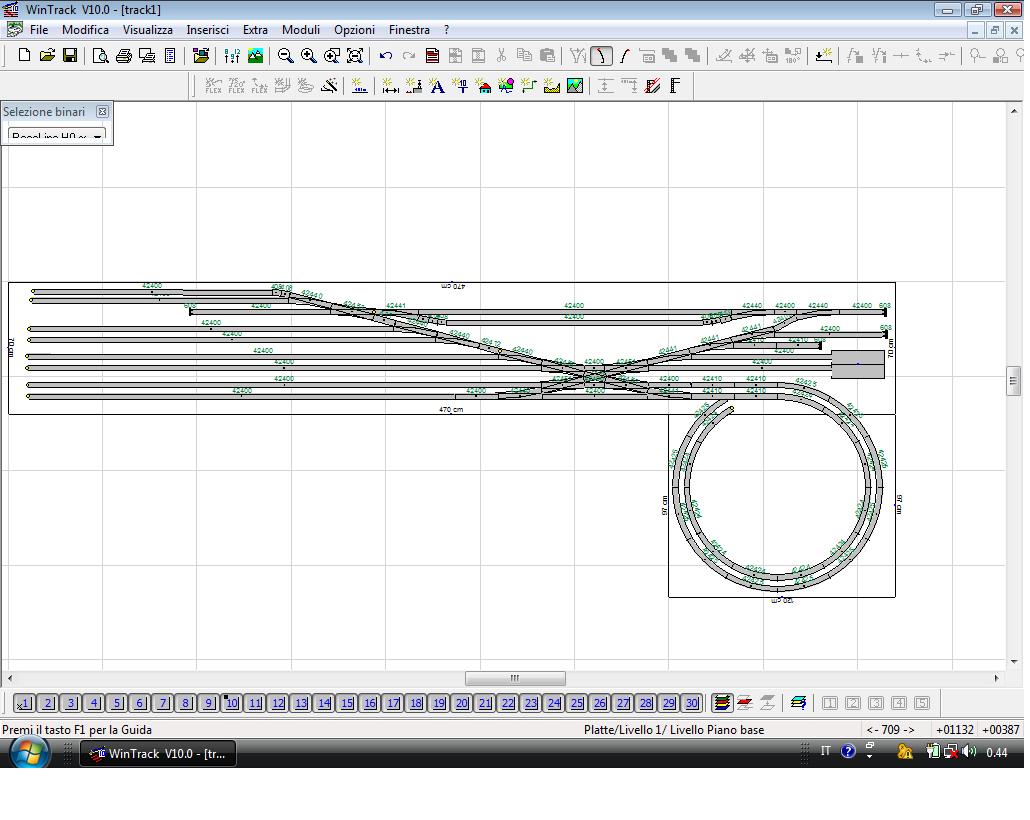Click the vertical scrollbar thumb
Screen dimensions: 1030x820
1013,381
